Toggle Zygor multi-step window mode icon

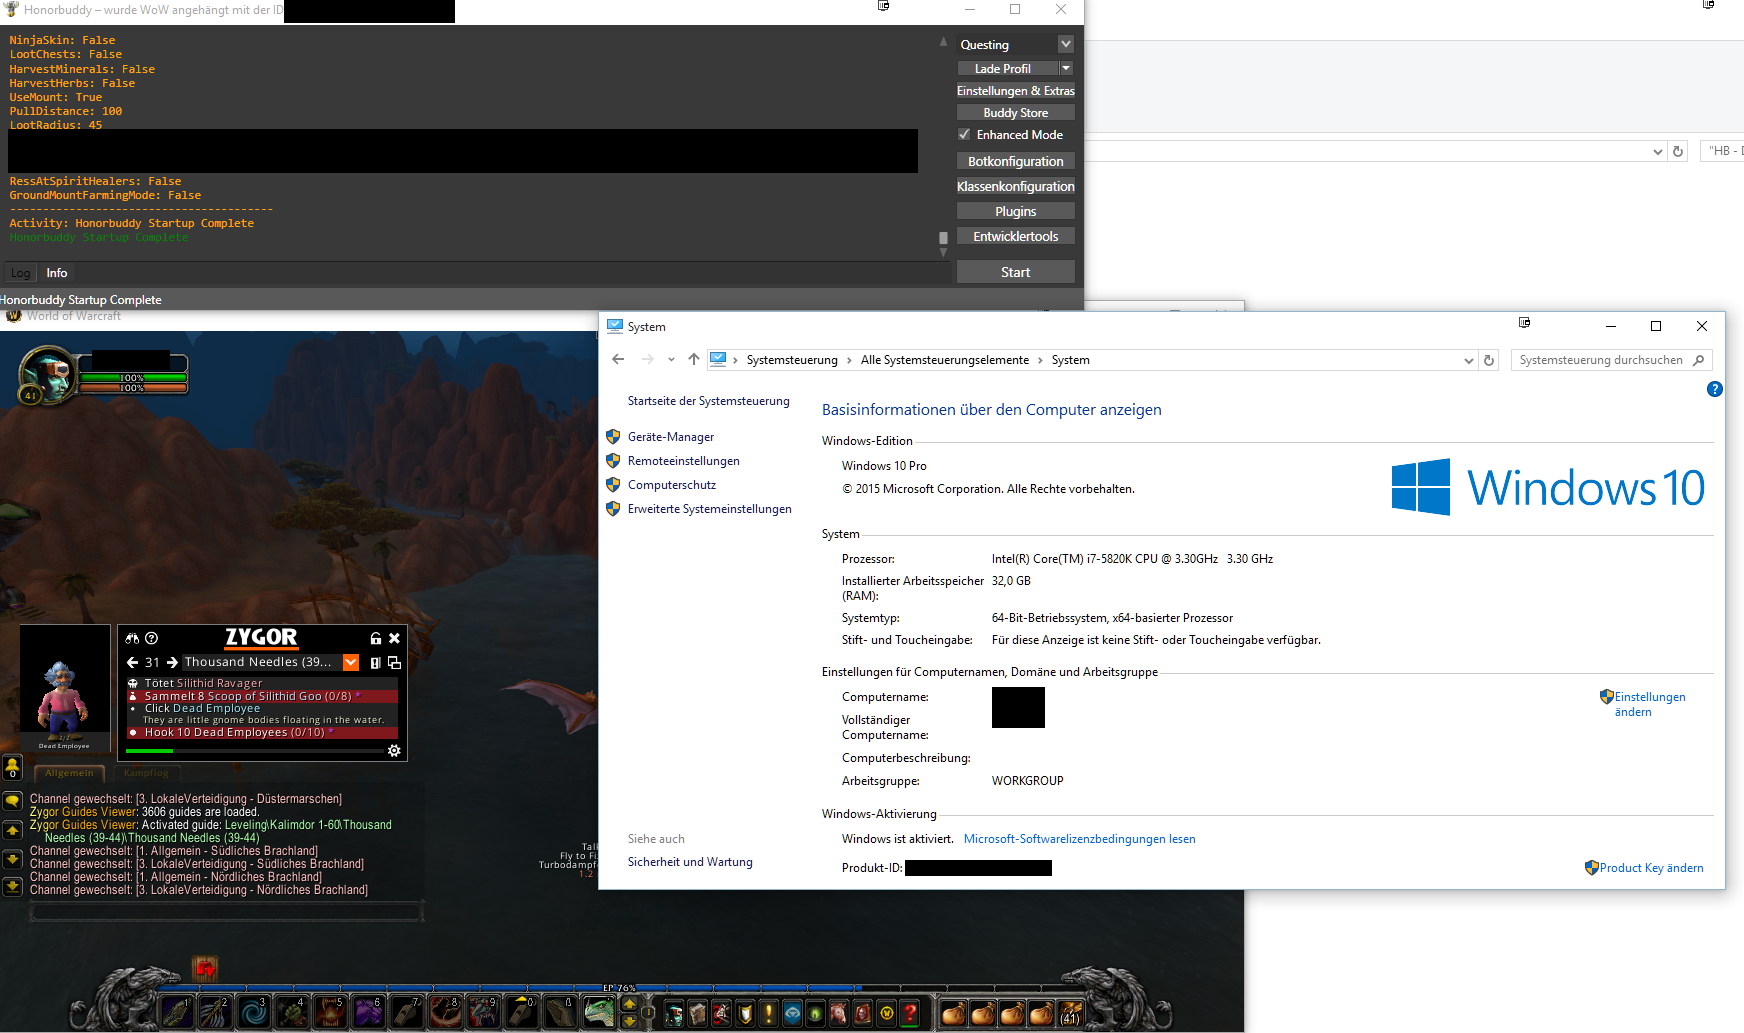(394, 662)
